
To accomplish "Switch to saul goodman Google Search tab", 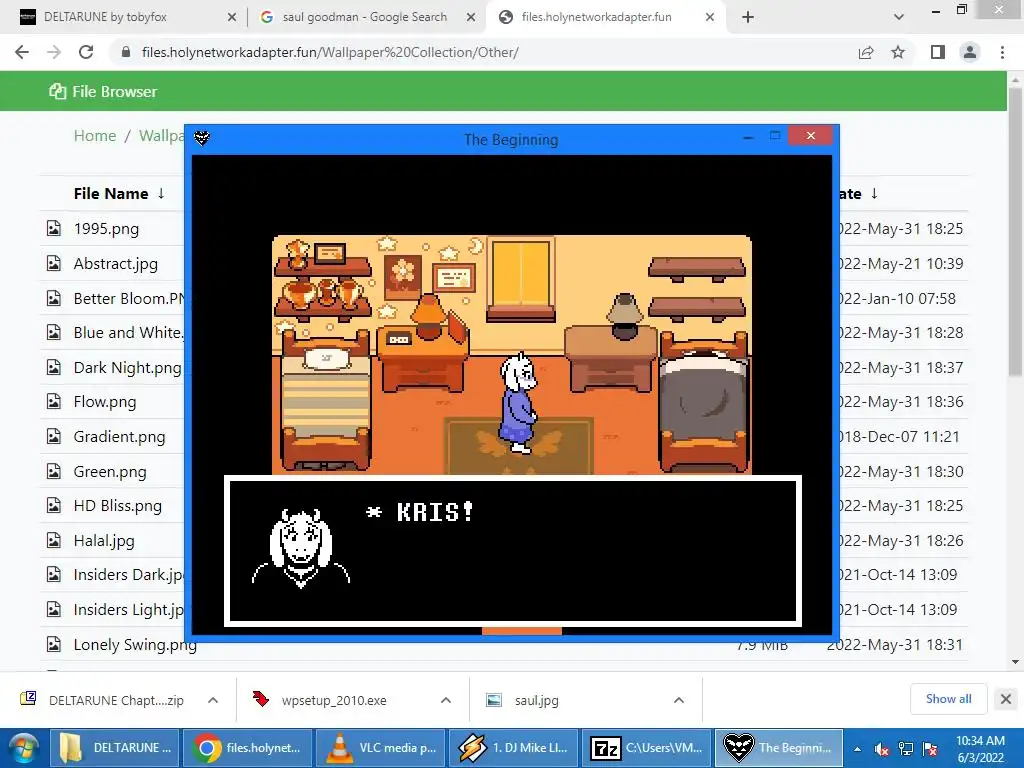I will point(364,17).
